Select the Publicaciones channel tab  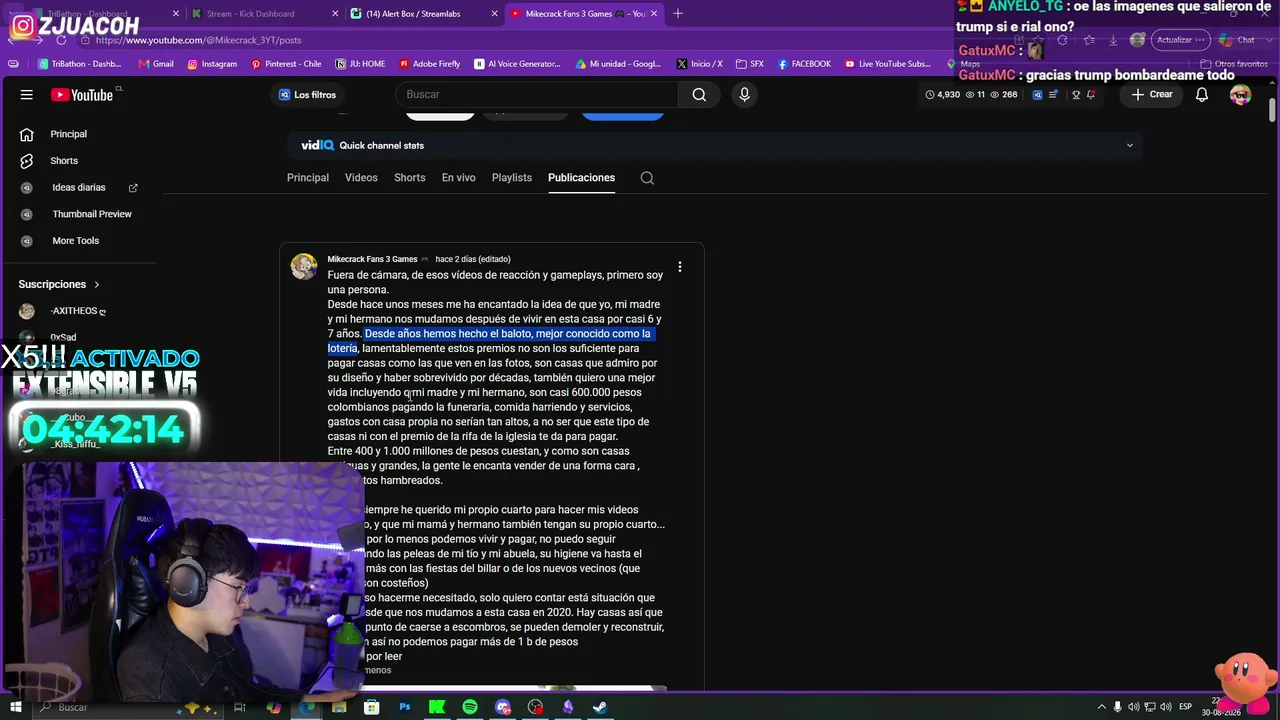coord(581,178)
